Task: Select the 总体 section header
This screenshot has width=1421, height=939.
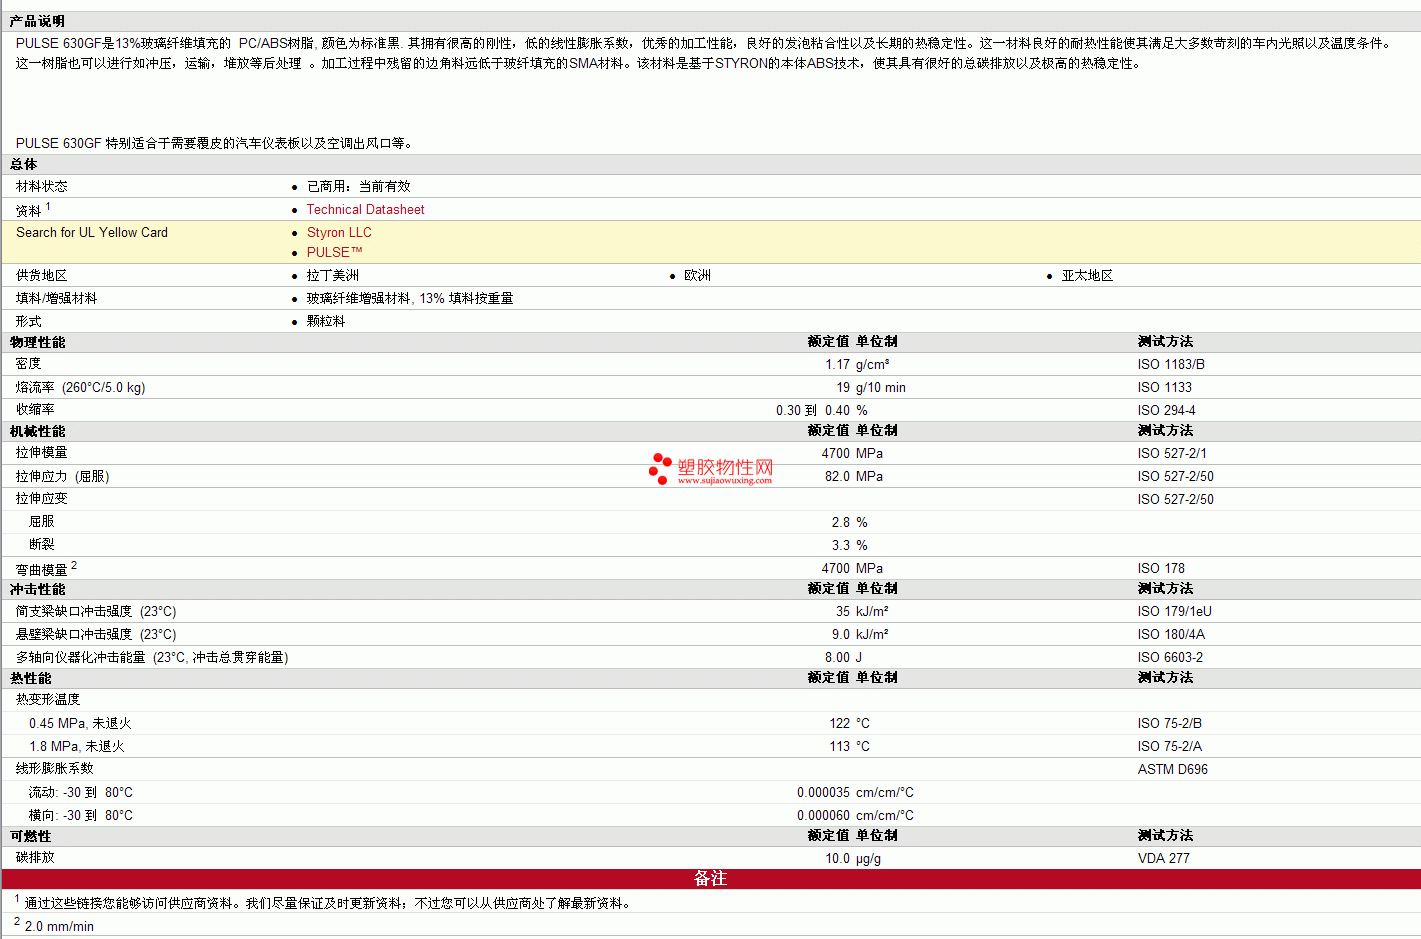Action: pos(24,165)
